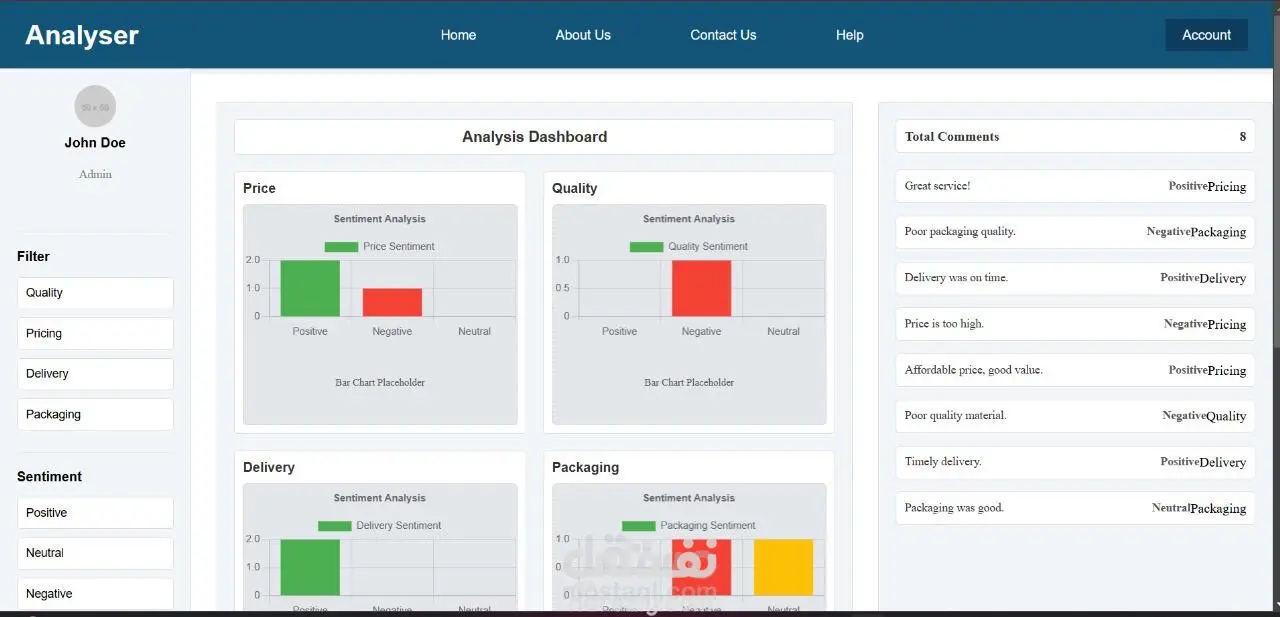Hide the Delivery Sentiment dataset via legend
Viewport: 1280px width, 617px height.
(379, 526)
